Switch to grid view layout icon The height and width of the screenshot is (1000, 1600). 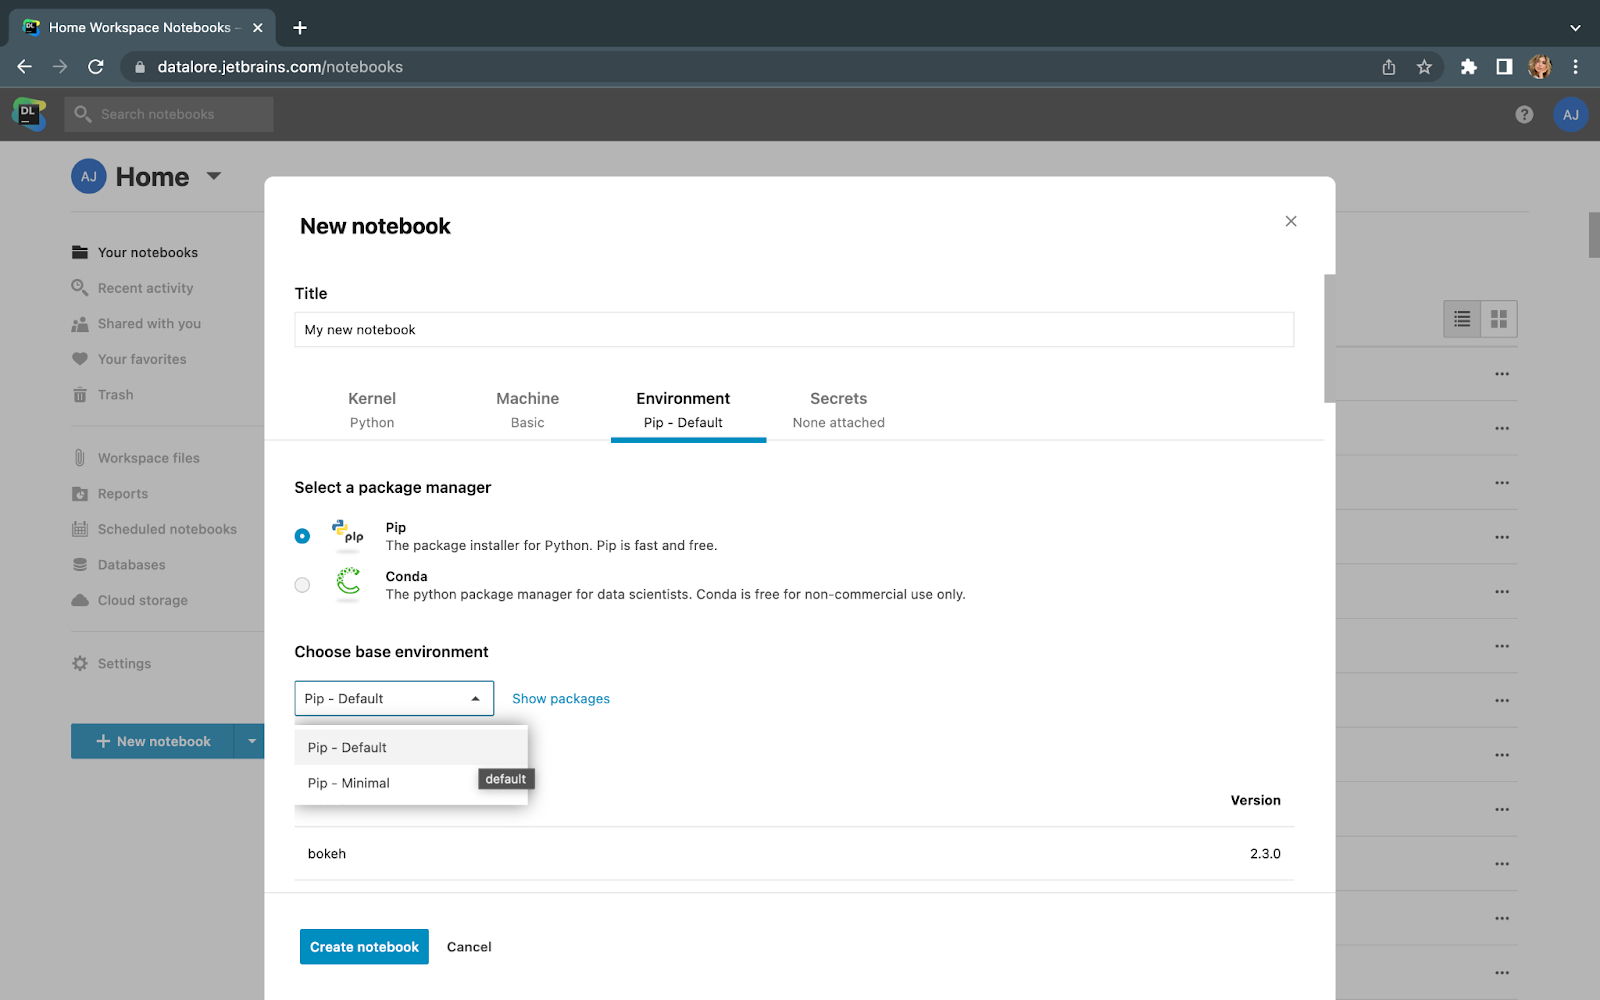pyautogui.click(x=1498, y=319)
